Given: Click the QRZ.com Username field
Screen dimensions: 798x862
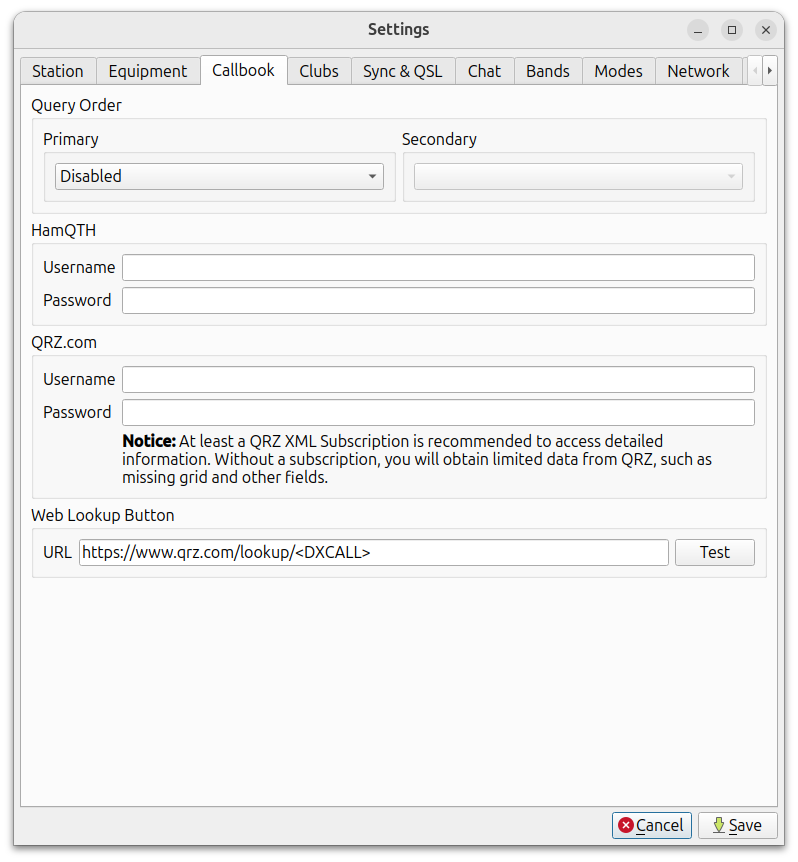Looking at the screenshot, I should click(438, 380).
